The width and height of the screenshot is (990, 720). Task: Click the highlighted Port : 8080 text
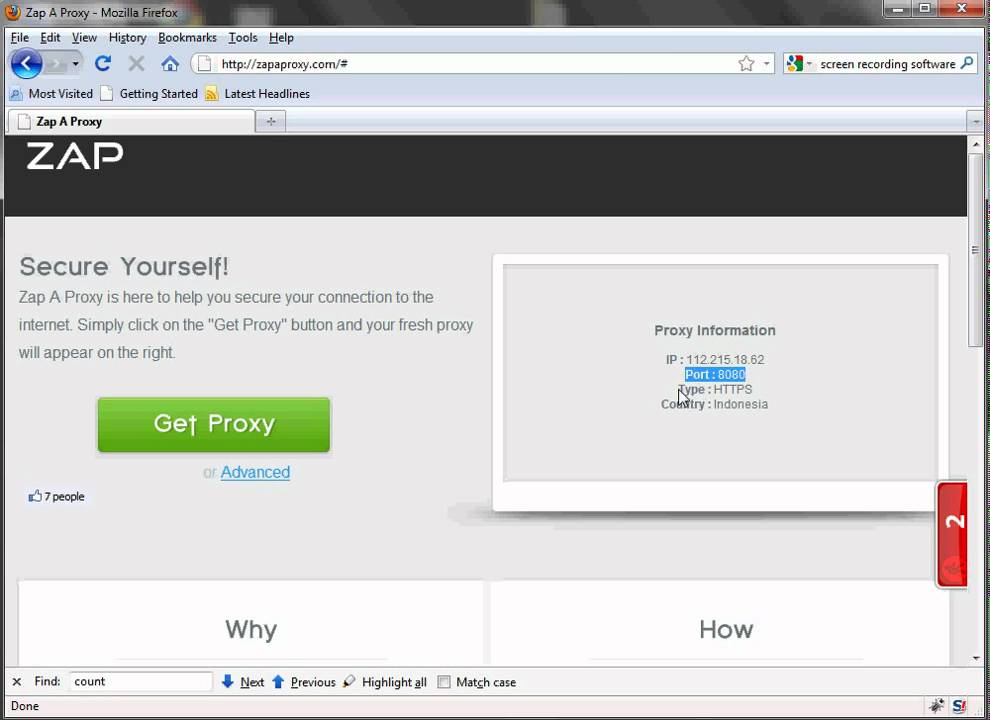[715, 375]
